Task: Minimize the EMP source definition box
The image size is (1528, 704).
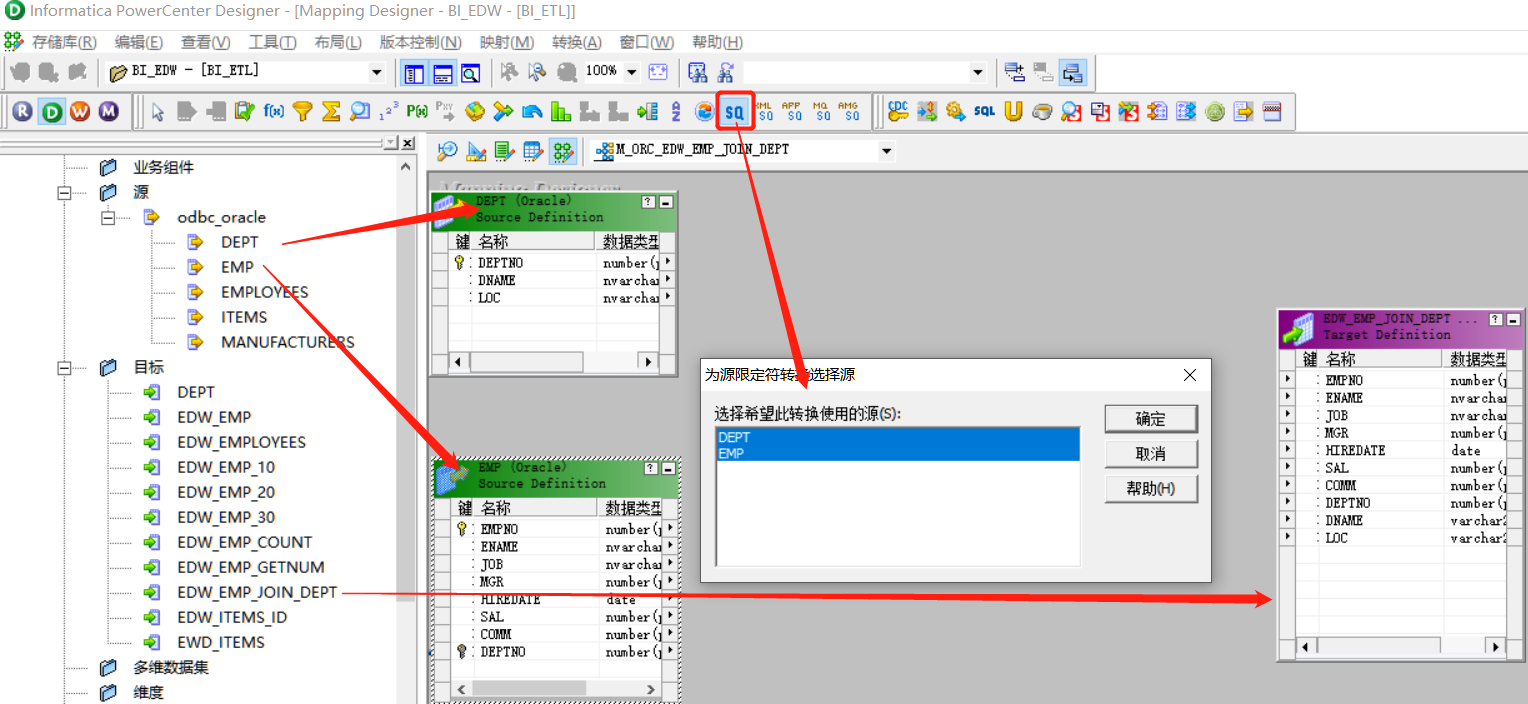Action: [668, 467]
